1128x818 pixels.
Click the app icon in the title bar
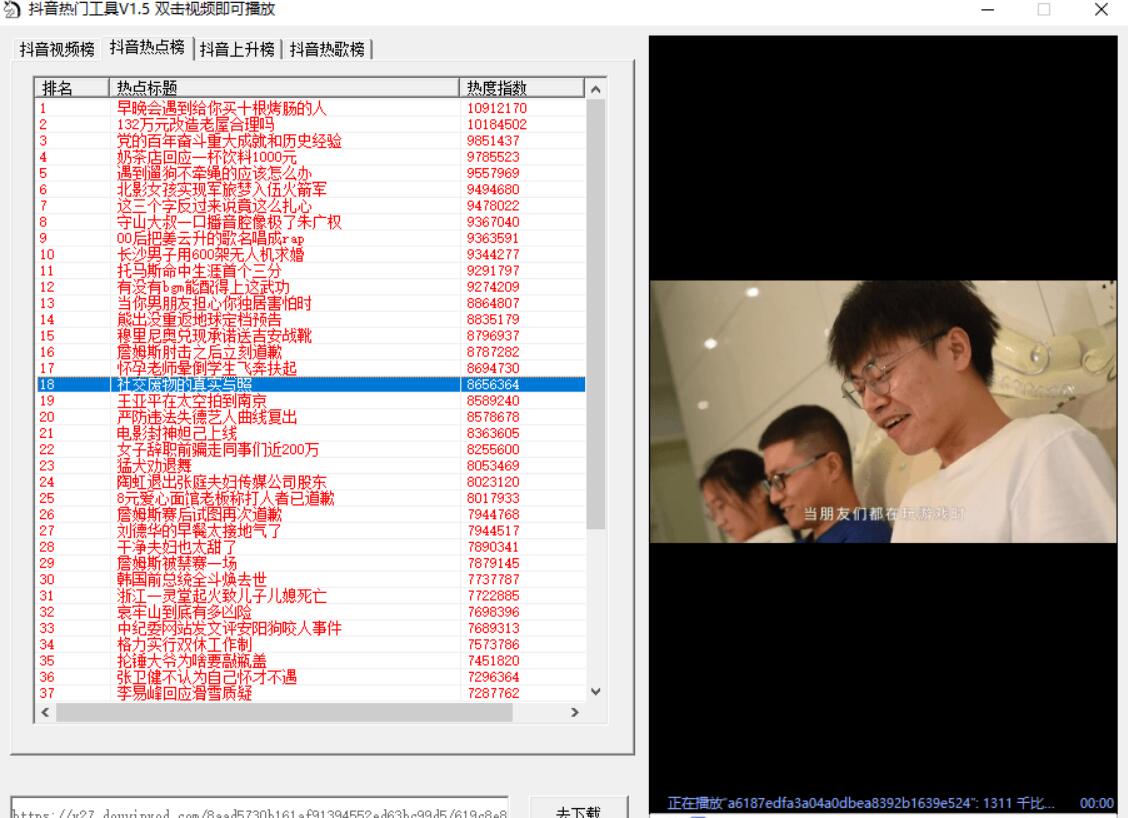click(12, 9)
